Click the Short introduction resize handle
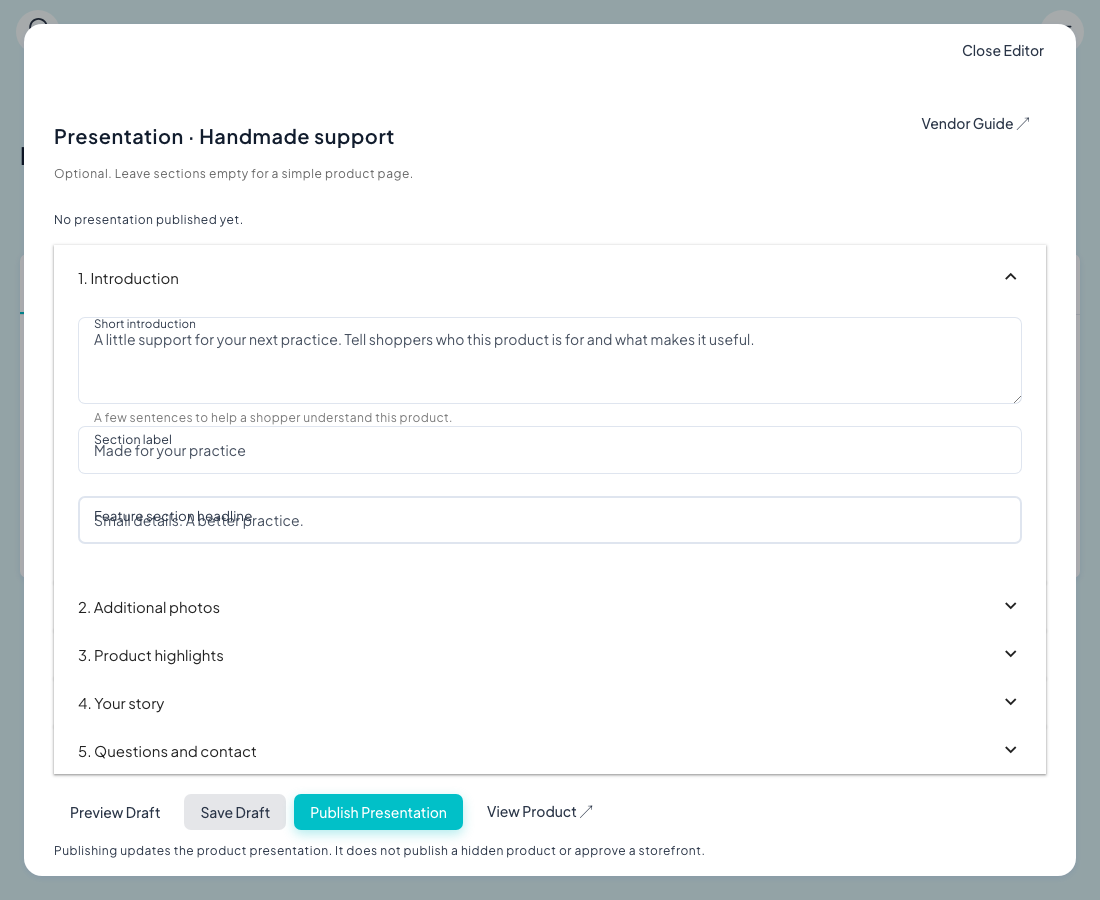The image size is (1100, 900). pos(1017,398)
